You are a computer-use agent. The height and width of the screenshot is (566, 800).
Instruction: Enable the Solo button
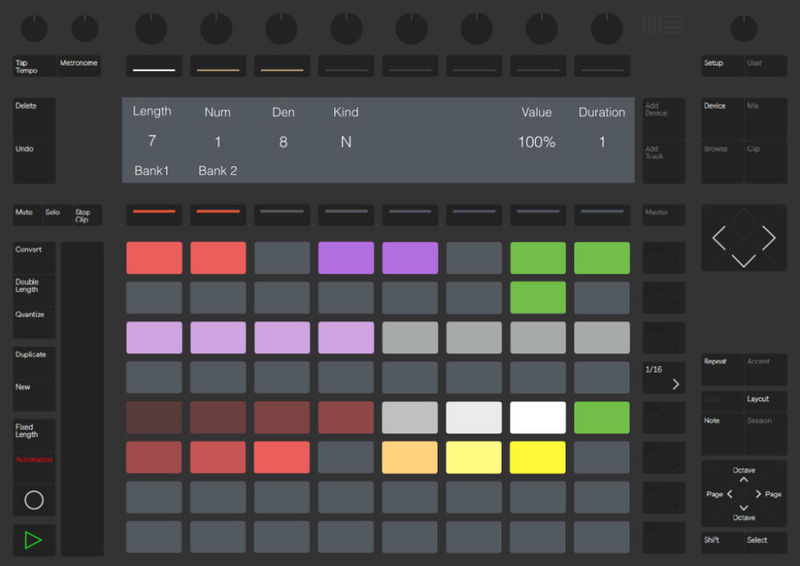click(x=53, y=215)
